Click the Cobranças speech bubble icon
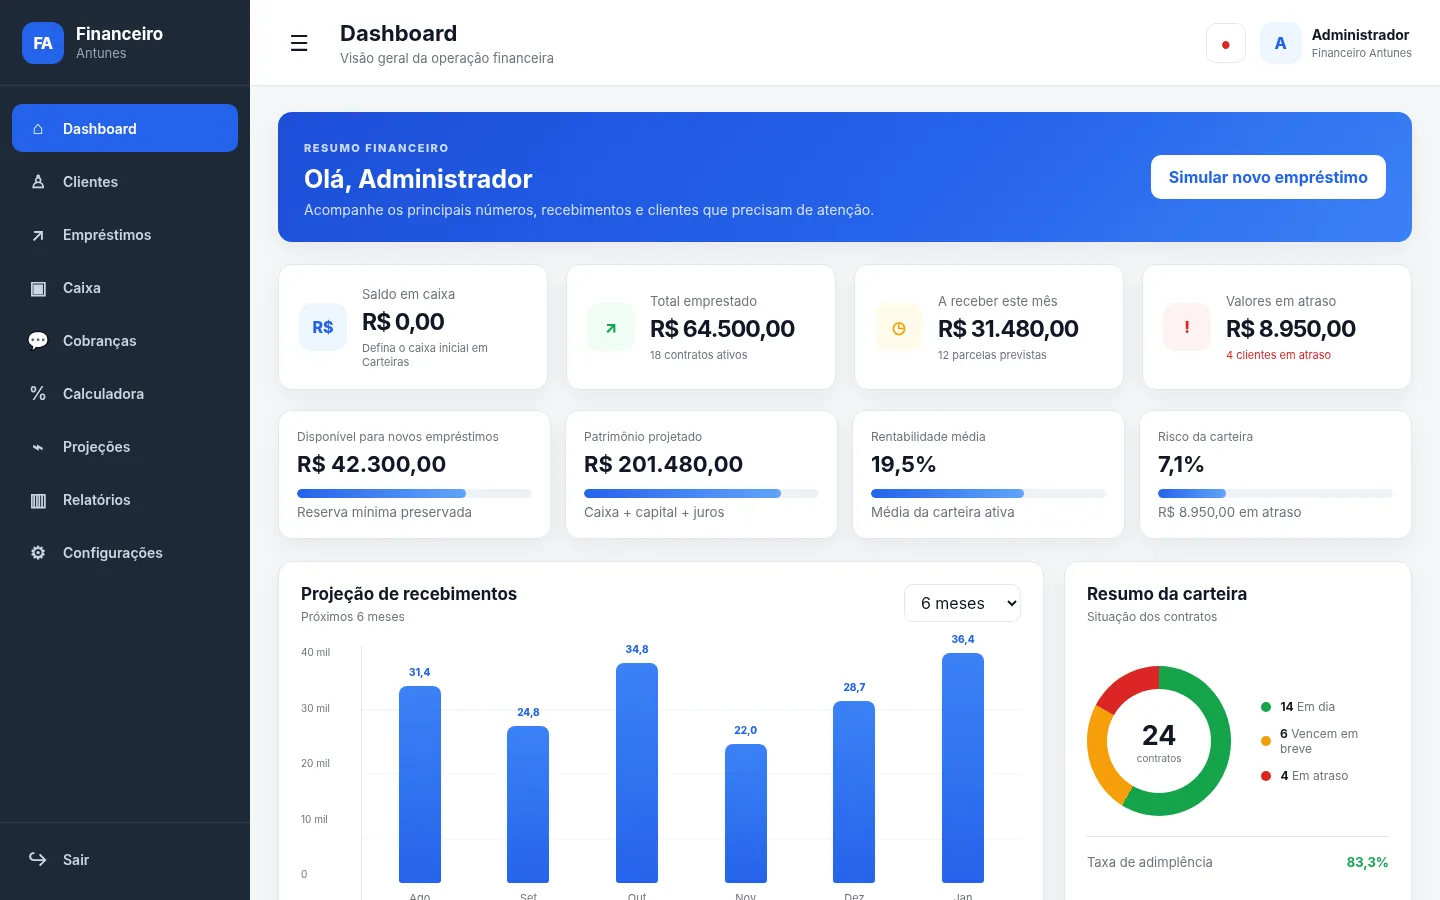 pyautogui.click(x=38, y=340)
